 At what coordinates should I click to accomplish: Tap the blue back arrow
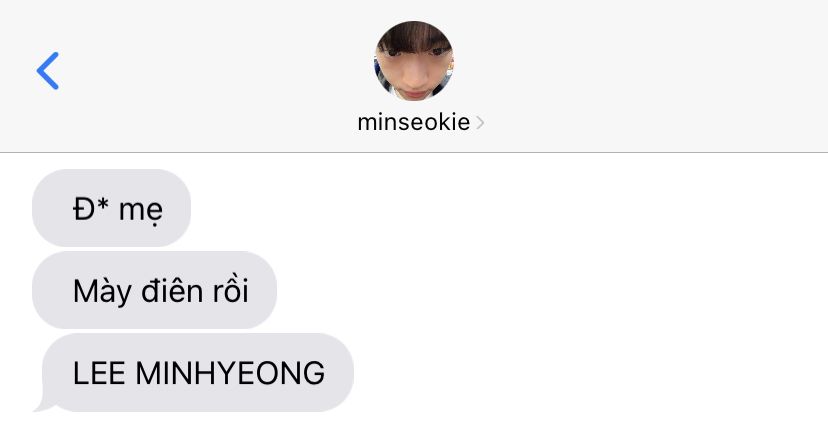pyautogui.click(x=48, y=71)
